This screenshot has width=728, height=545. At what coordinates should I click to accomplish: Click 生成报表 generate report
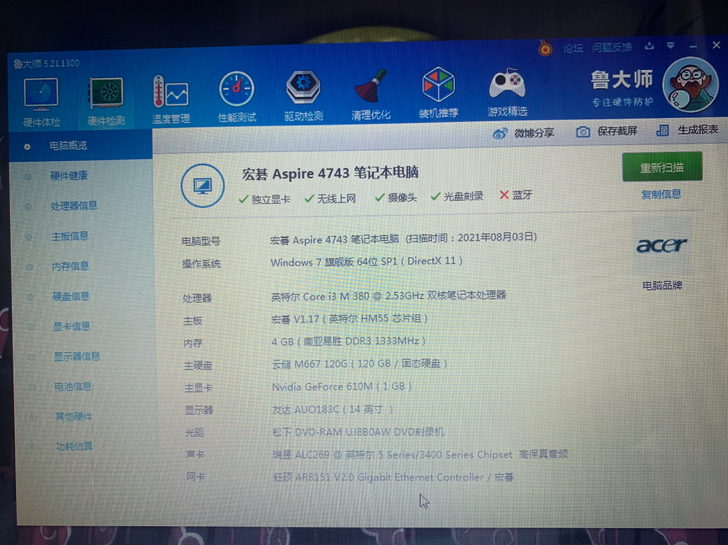[x=688, y=130]
